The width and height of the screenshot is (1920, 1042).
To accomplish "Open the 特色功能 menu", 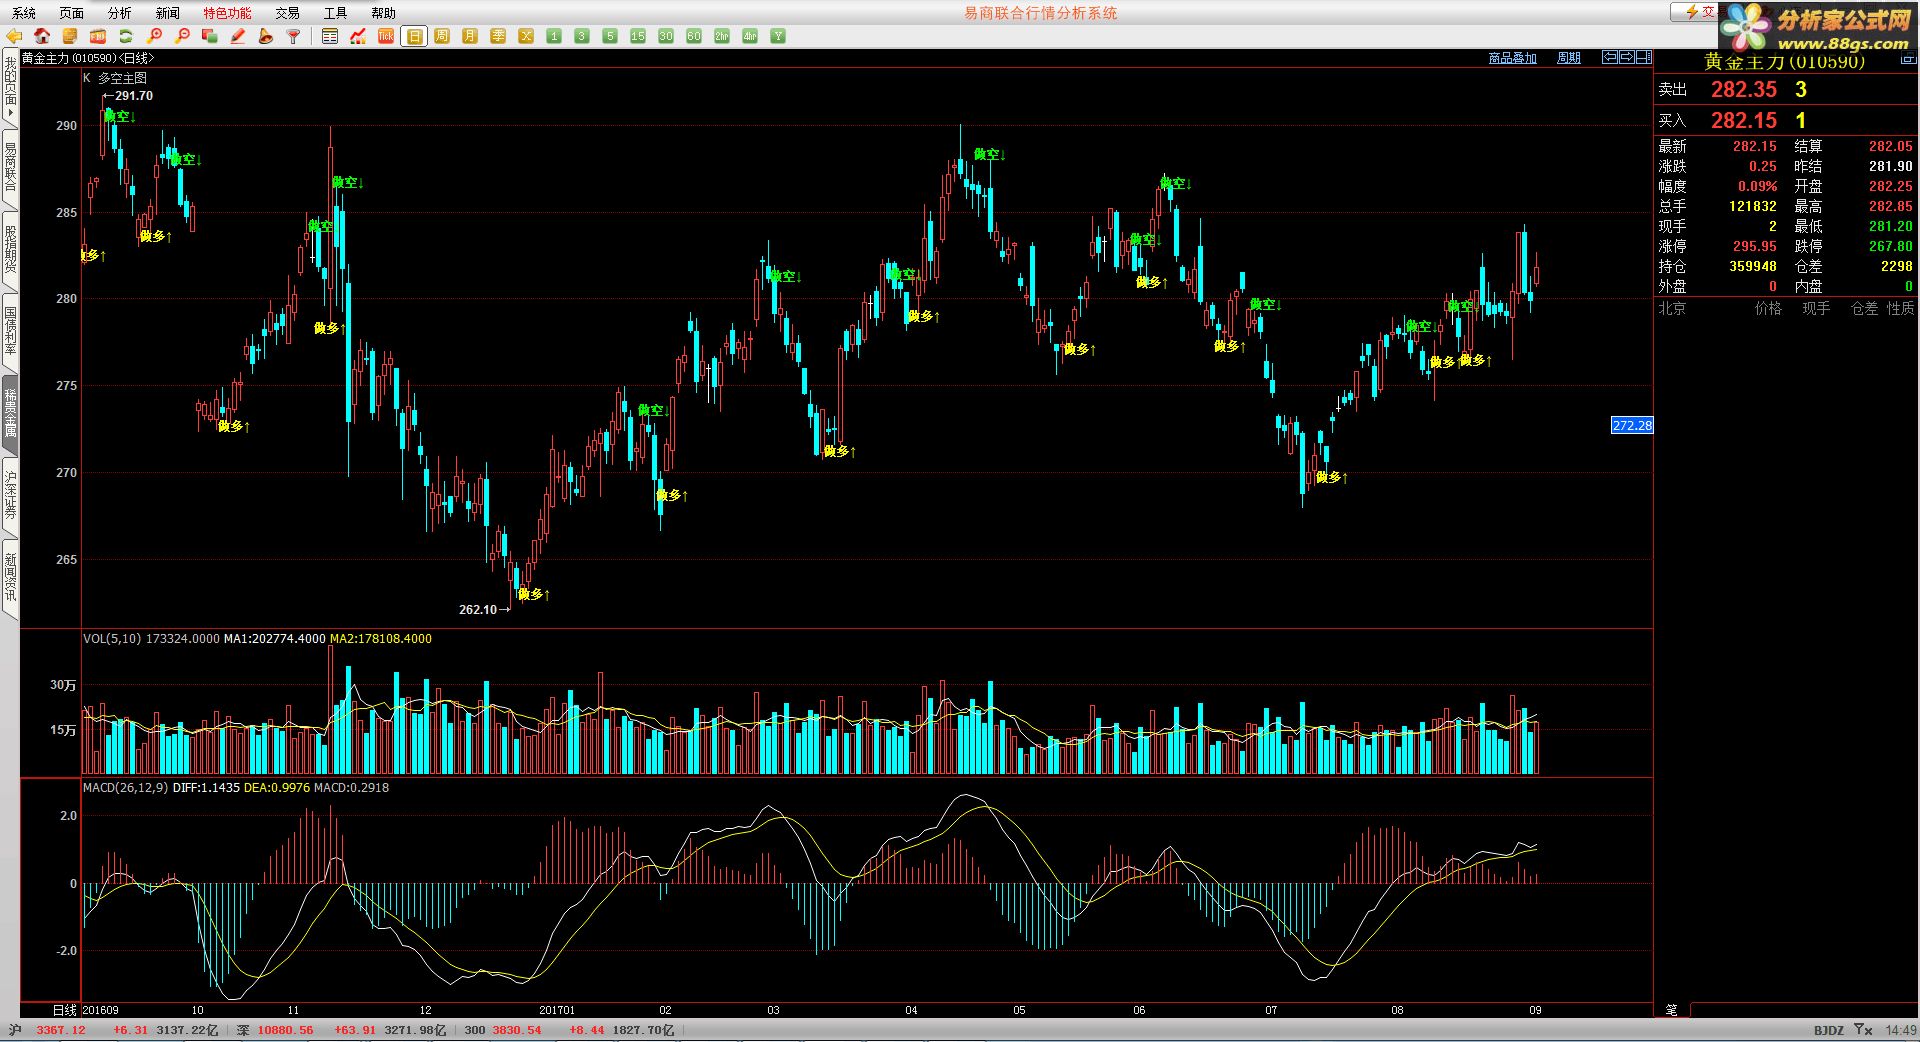I will 227,13.
